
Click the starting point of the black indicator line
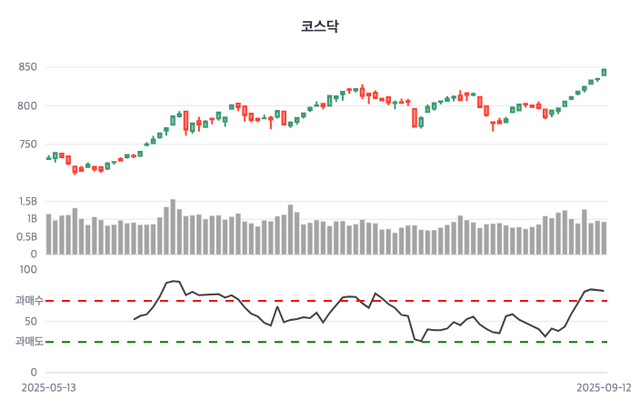click(x=134, y=319)
